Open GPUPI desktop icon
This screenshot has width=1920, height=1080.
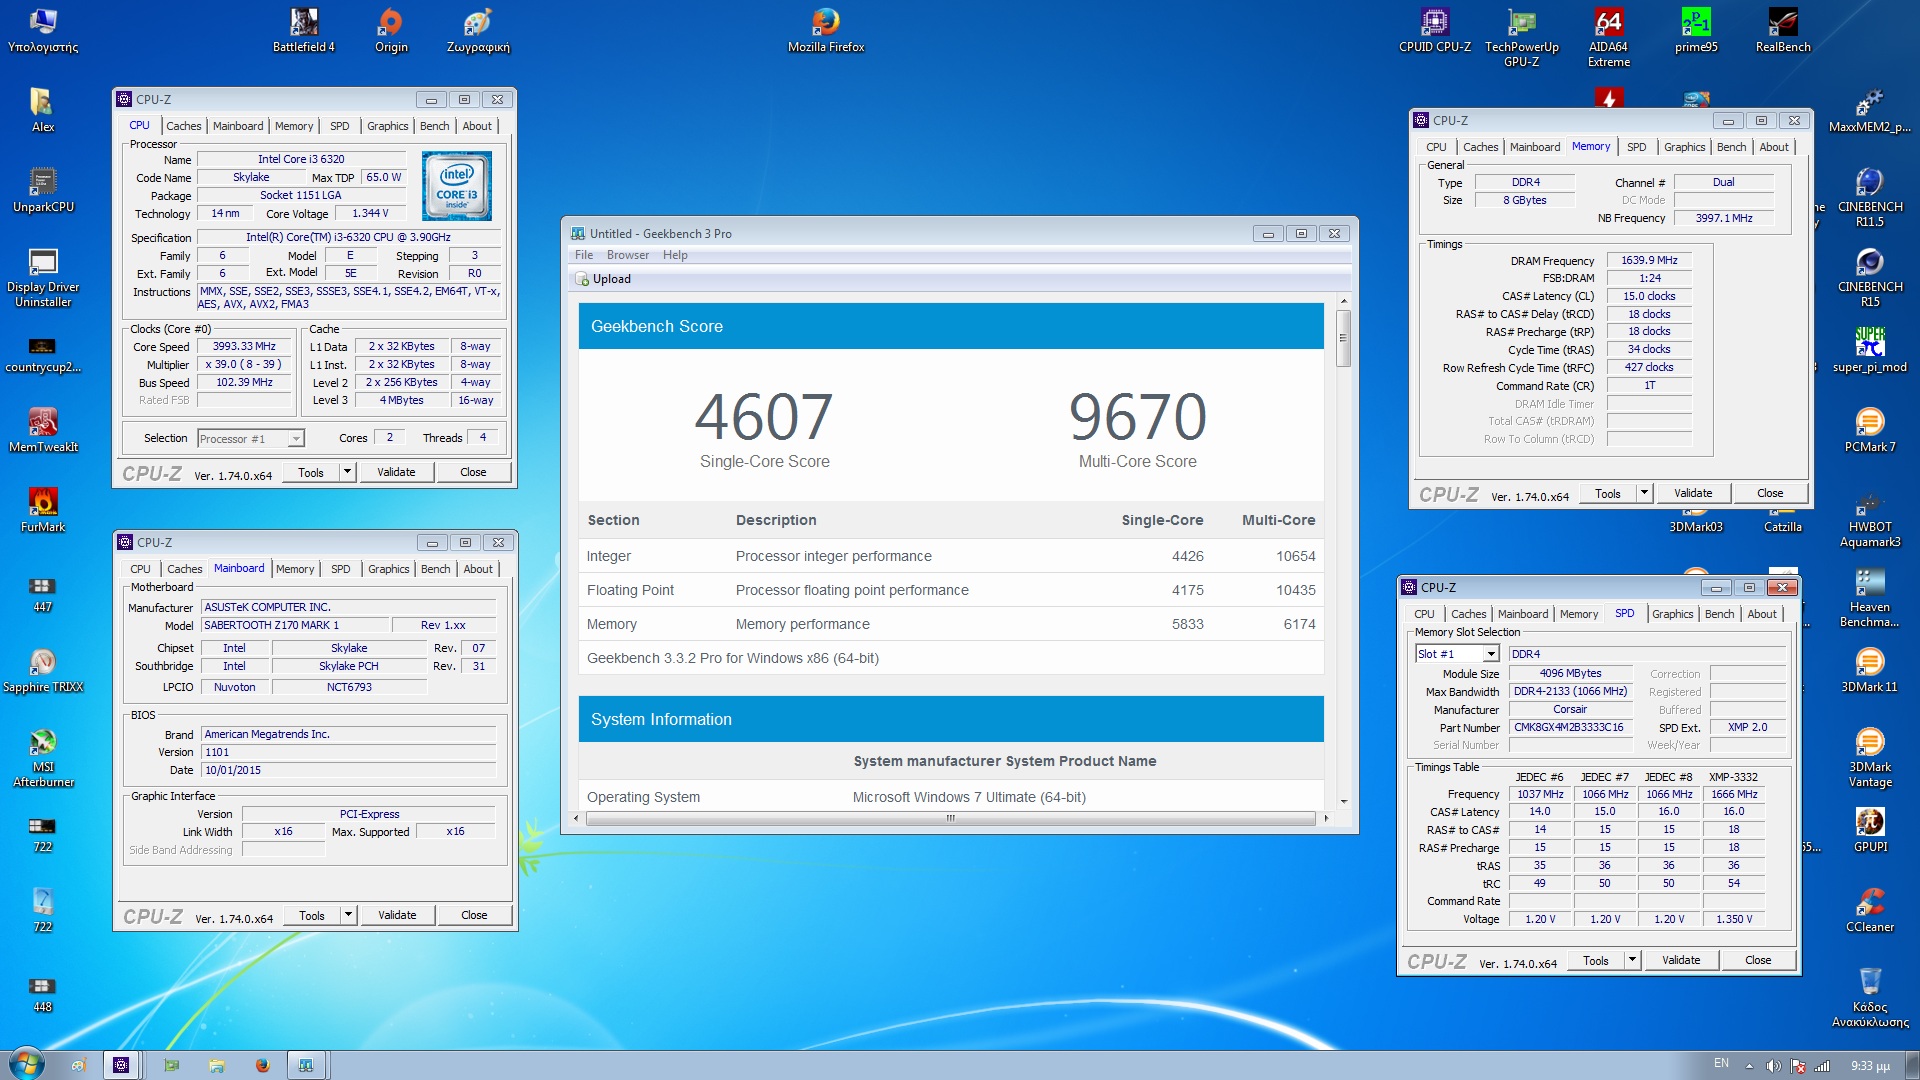[x=1870, y=830]
